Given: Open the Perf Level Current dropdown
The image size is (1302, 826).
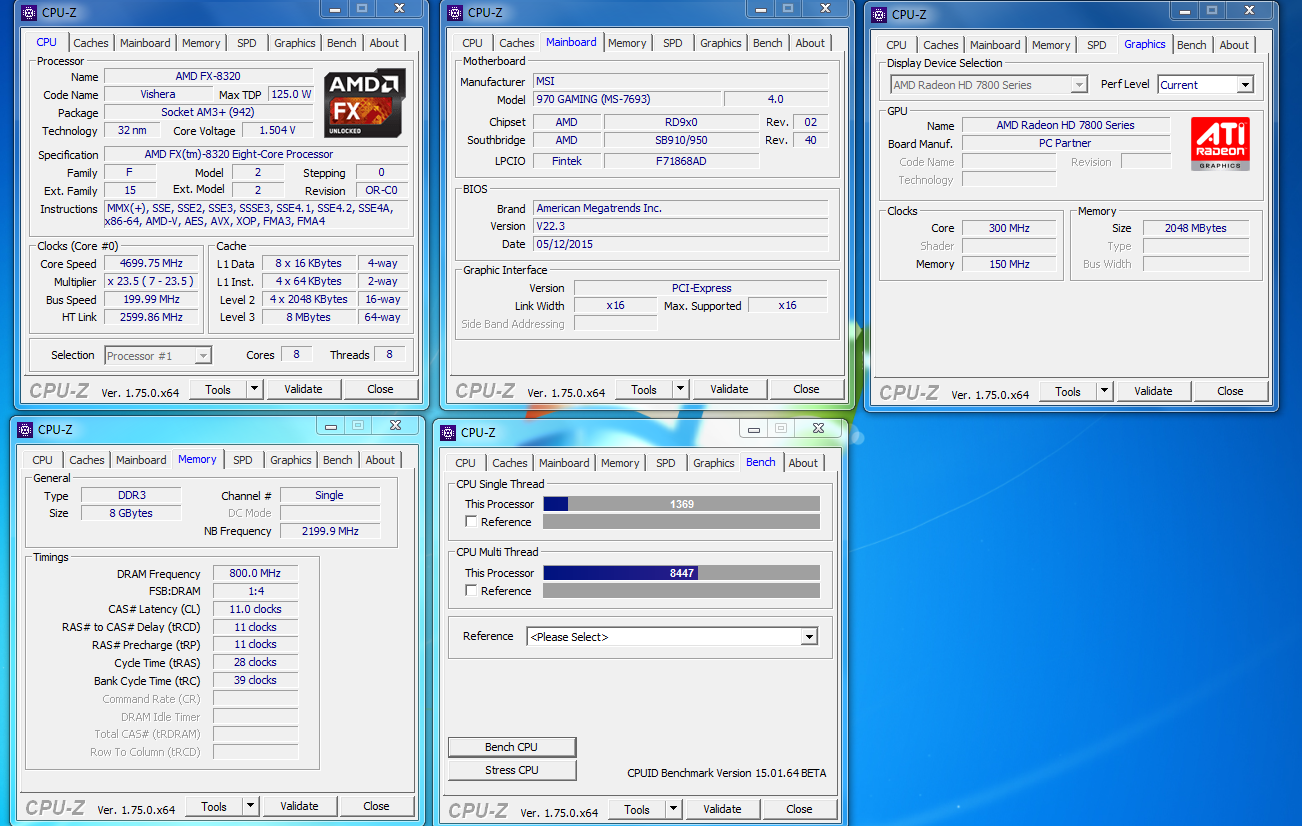Looking at the screenshot, I should coord(1205,85).
